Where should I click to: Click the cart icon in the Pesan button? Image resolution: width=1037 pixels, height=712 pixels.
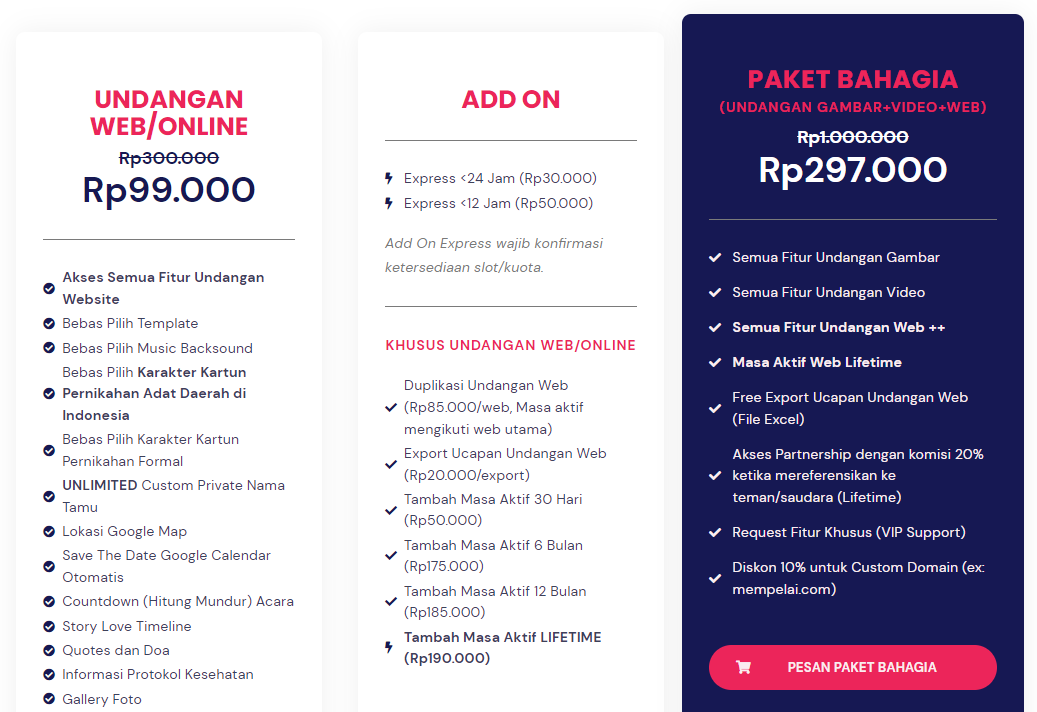tap(743, 667)
